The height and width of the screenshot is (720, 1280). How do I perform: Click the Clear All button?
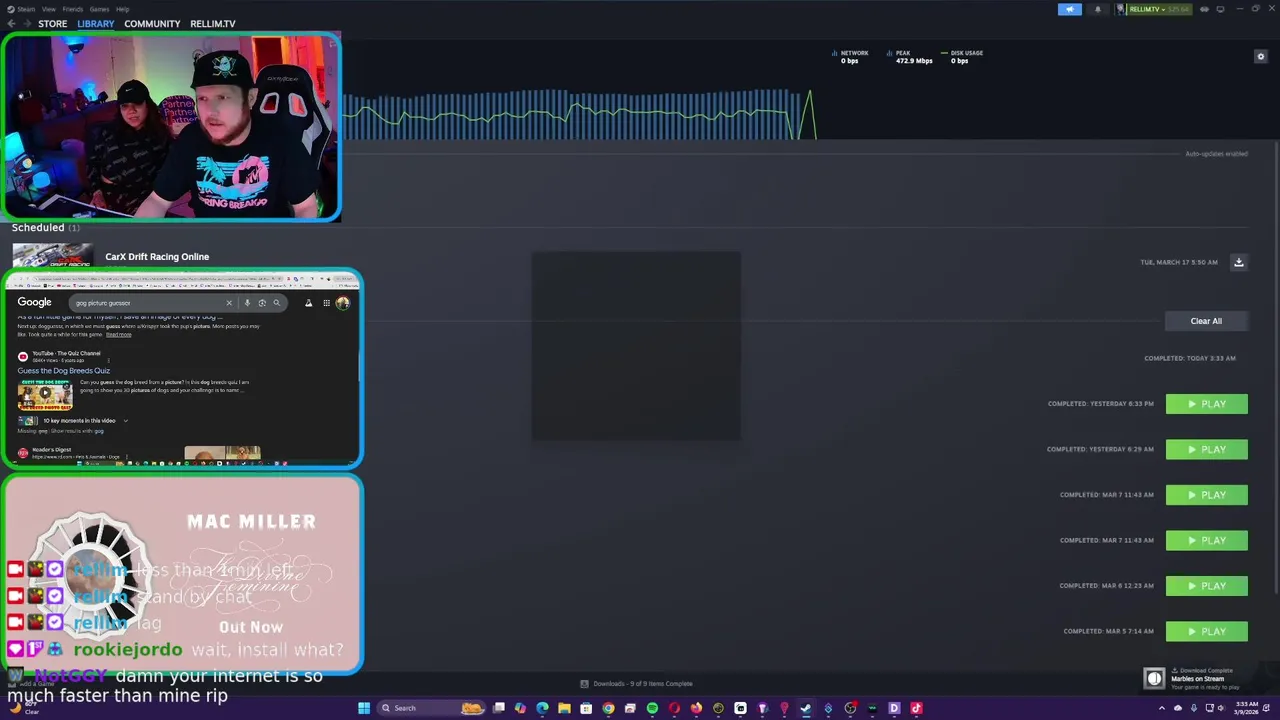coord(1206,321)
